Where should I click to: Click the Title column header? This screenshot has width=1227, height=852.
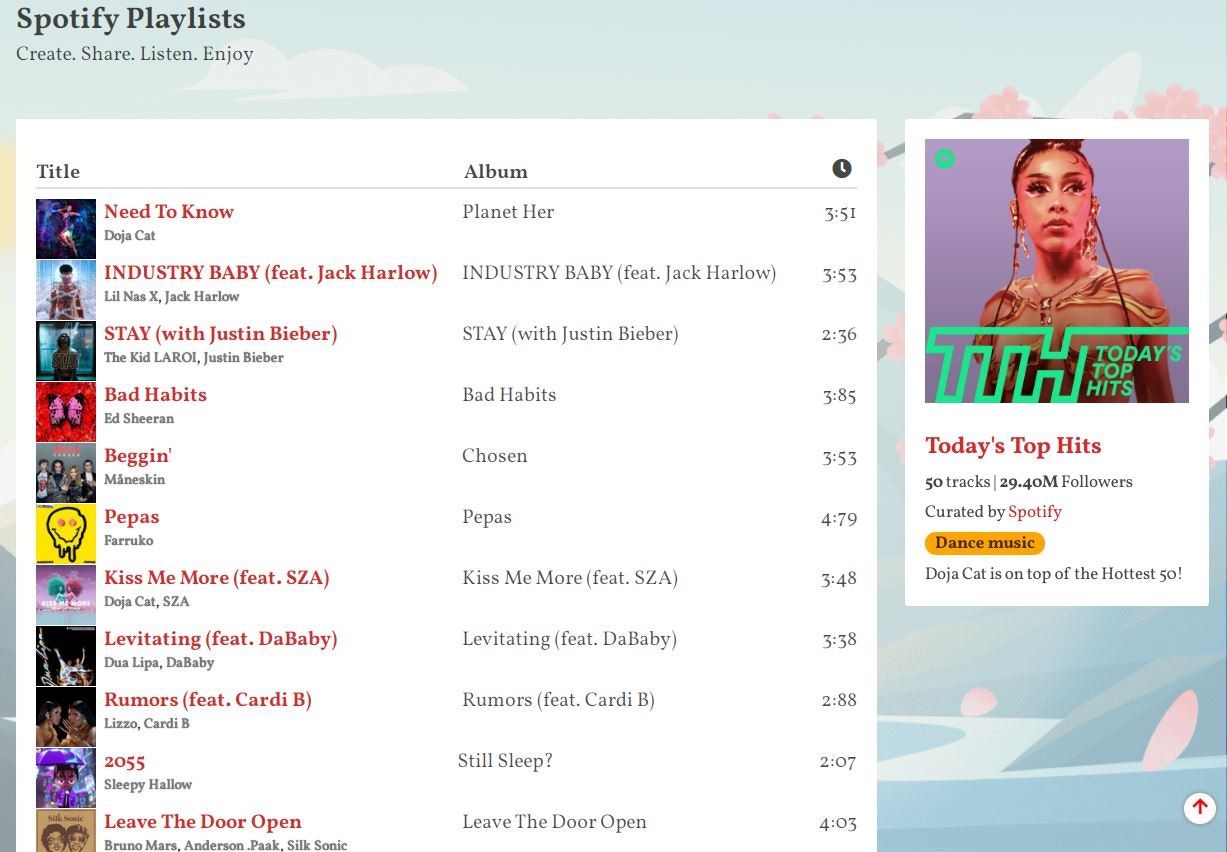point(58,171)
